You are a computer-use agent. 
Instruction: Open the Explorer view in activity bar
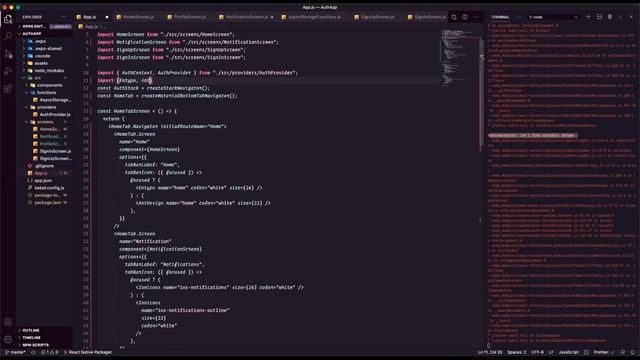click(x=8, y=19)
